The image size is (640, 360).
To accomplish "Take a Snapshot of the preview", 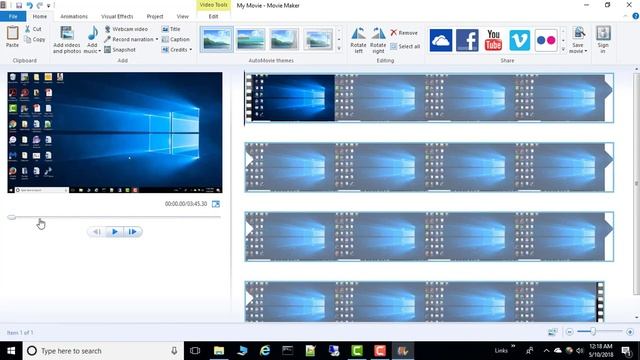I will point(120,50).
